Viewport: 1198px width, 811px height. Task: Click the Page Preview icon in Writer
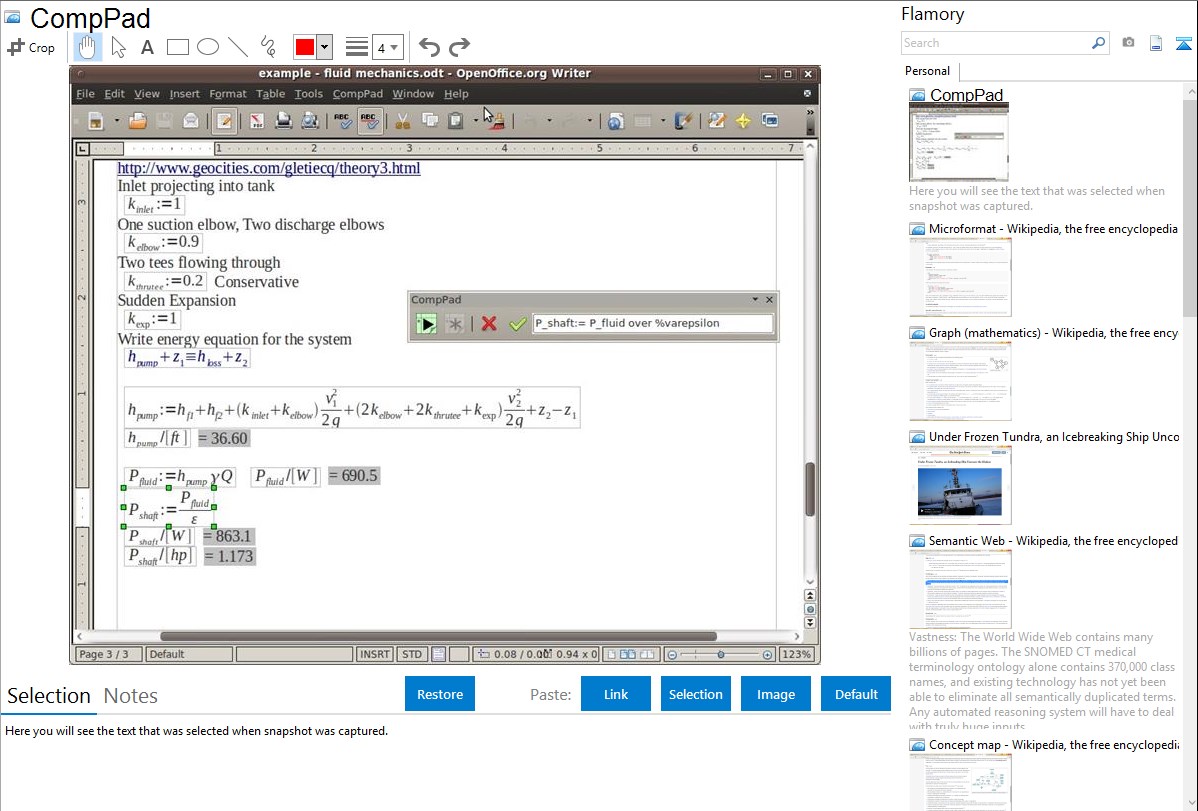(309, 121)
